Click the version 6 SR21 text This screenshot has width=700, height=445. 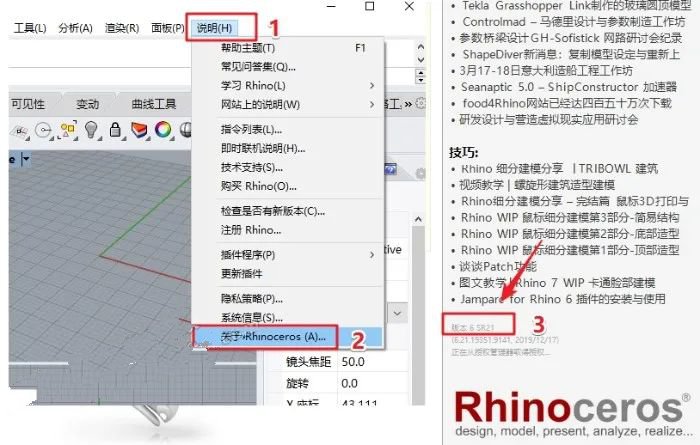click(472, 327)
